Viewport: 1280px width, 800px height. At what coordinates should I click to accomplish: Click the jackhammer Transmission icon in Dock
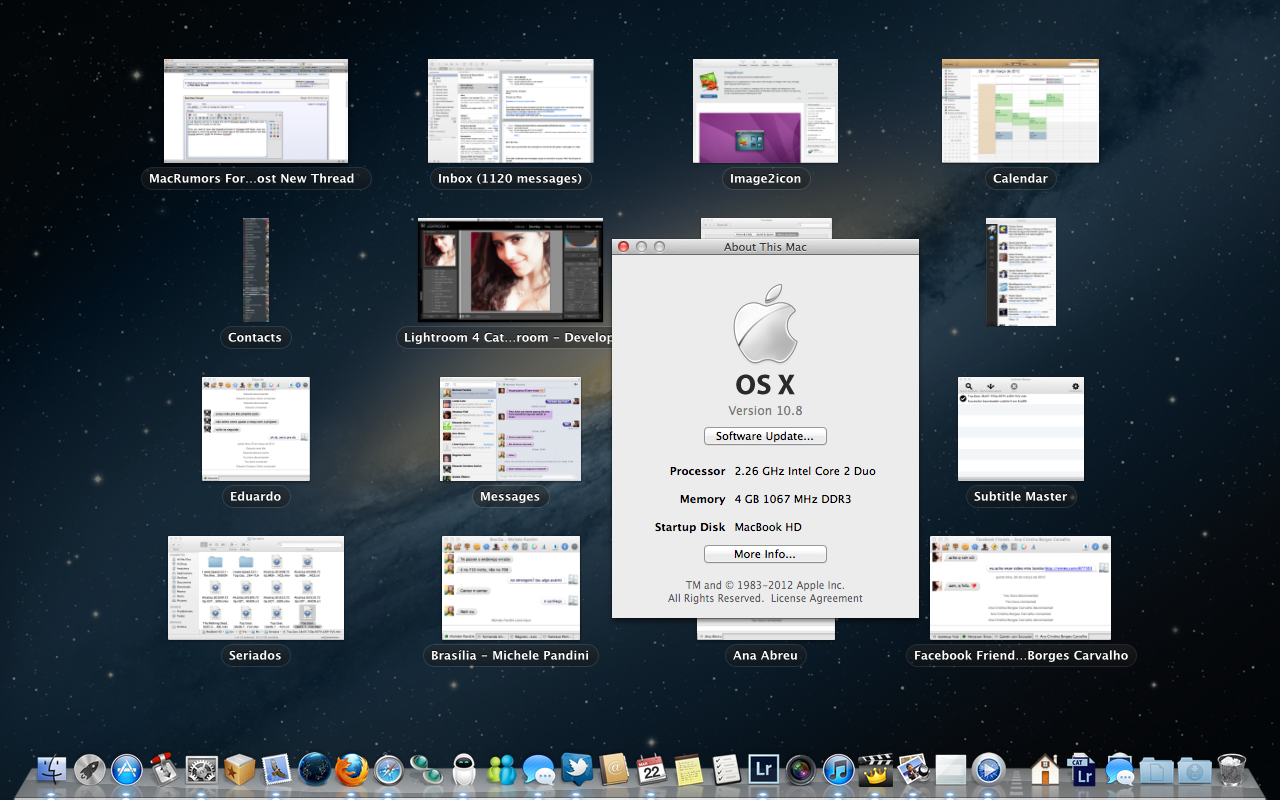pos(164,769)
